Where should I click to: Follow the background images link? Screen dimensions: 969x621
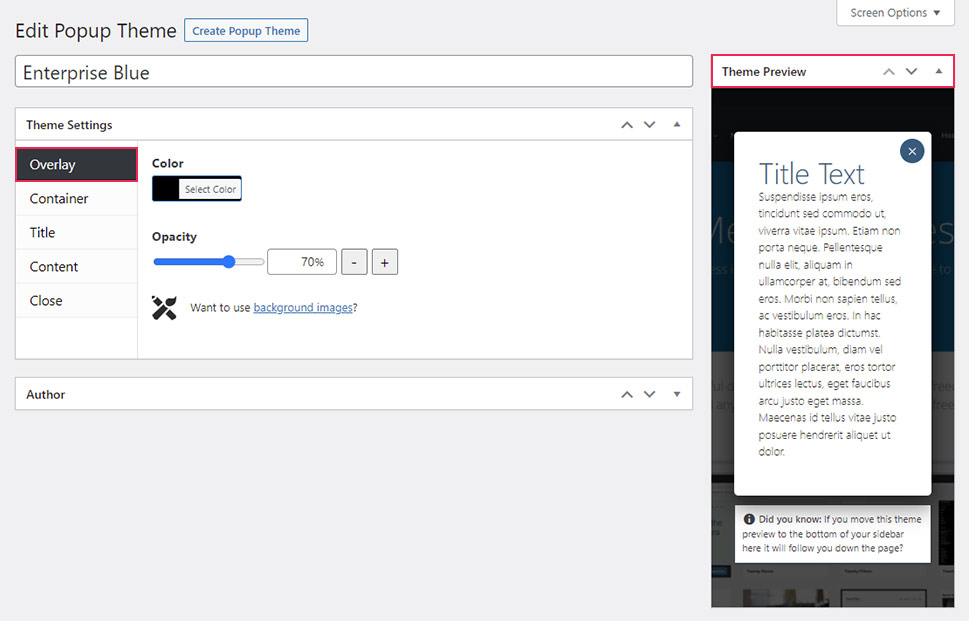tap(303, 308)
